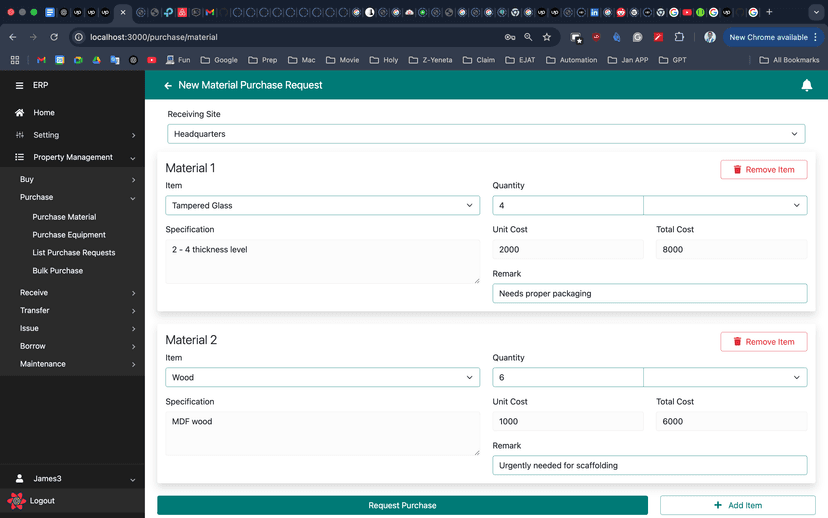Open the password key icon in address bar
The width and height of the screenshot is (828, 518).
510,37
